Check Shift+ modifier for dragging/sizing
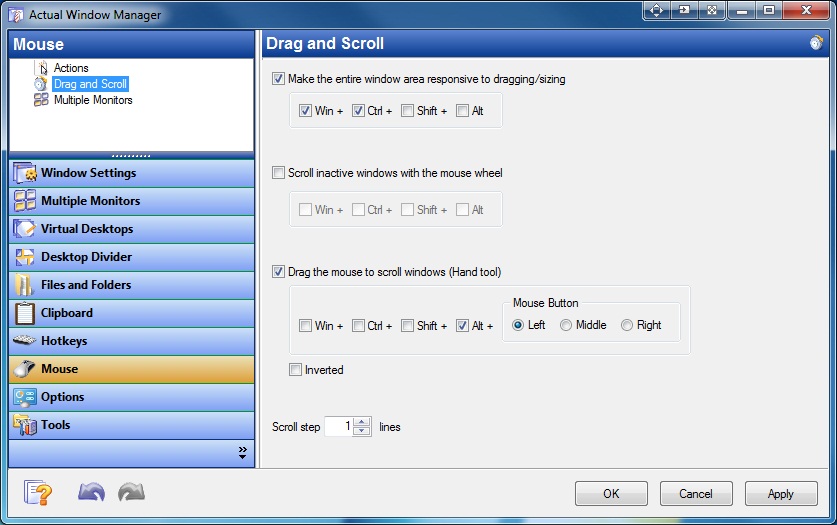 [407, 110]
